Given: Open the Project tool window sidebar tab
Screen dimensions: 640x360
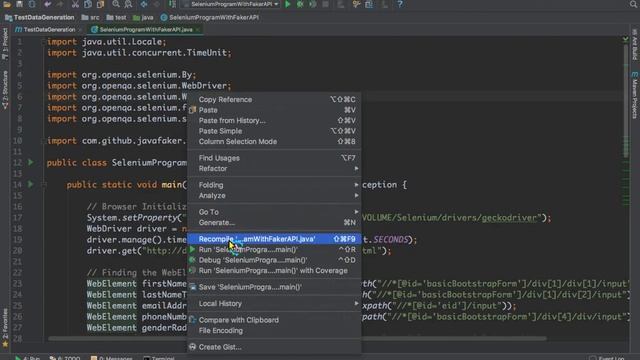Looking at the screenshot, I should pos(5,44).
